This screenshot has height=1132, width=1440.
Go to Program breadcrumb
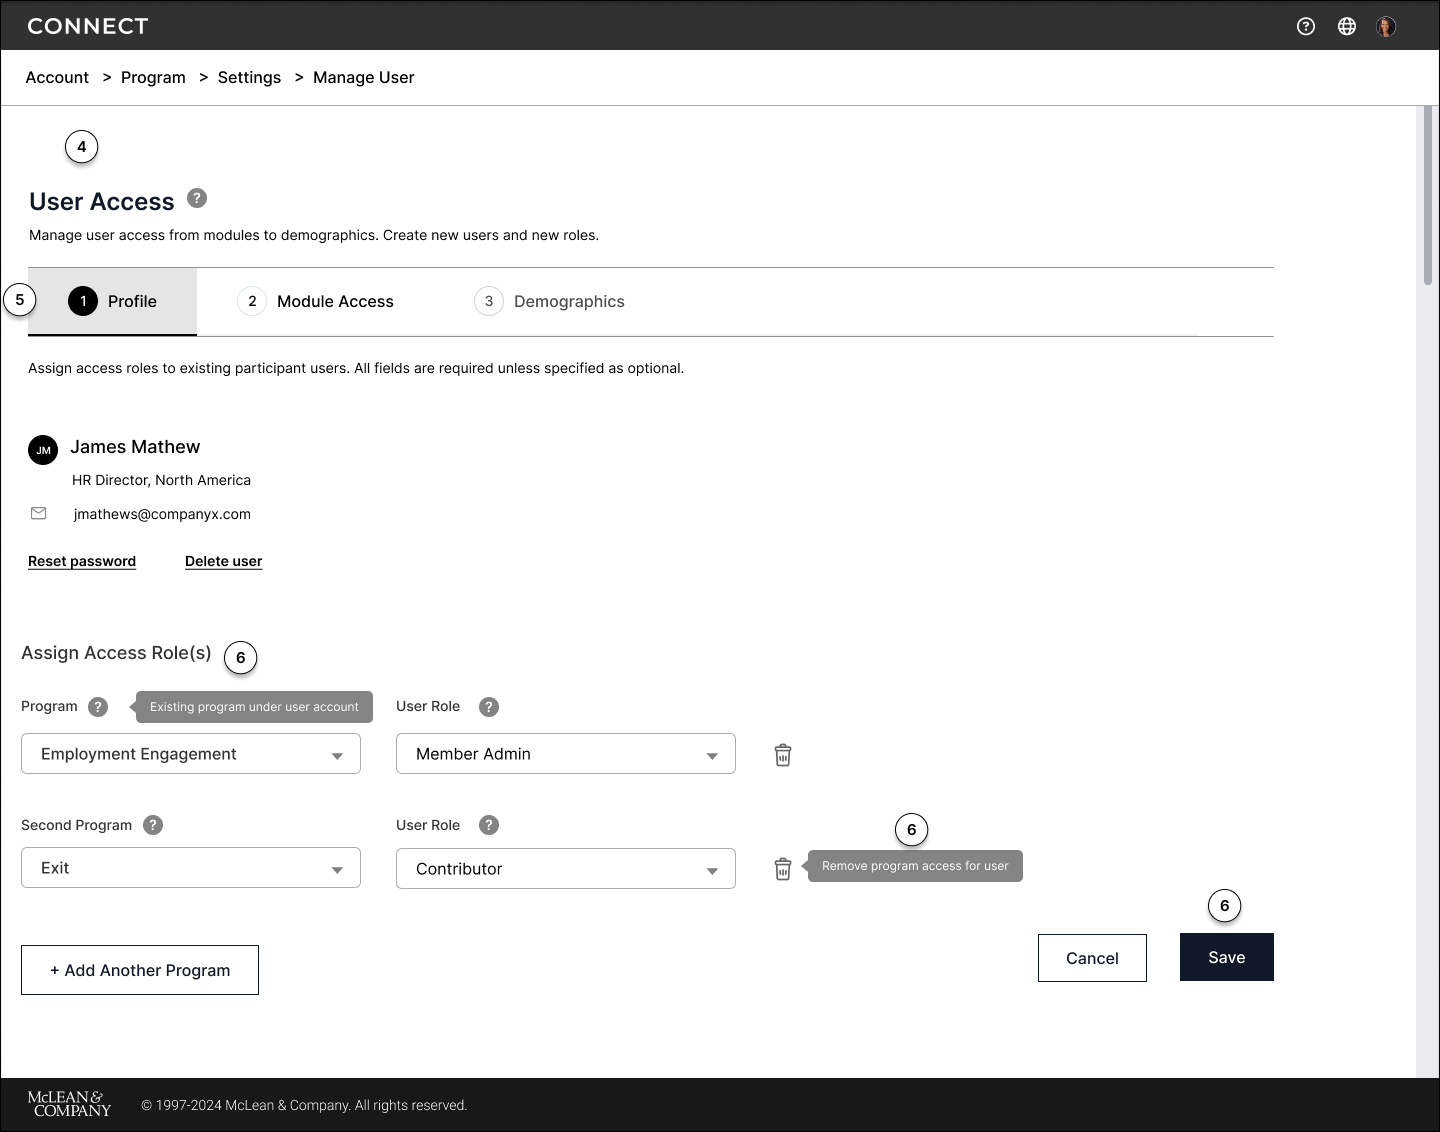click(153, 77)
